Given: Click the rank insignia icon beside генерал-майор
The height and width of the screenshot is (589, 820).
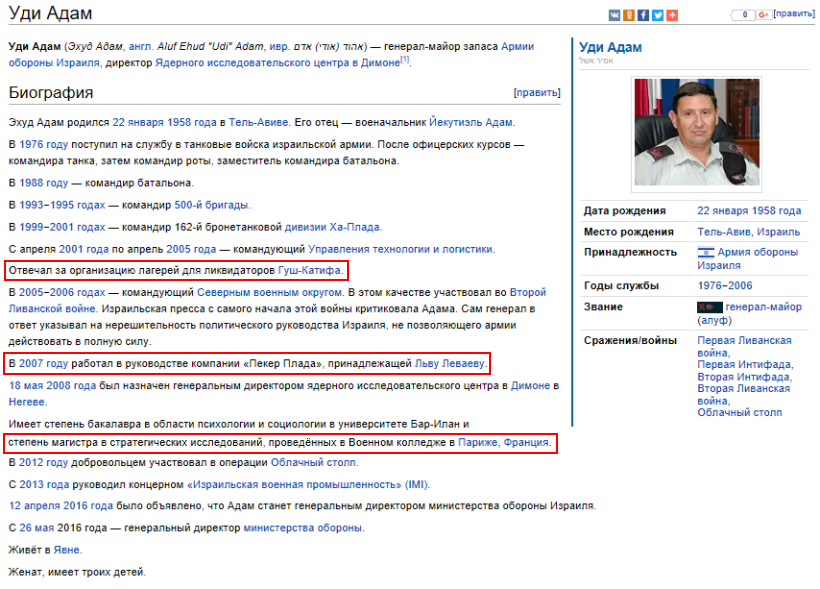Looking at the screenshot, I should [x=710, y=307].
